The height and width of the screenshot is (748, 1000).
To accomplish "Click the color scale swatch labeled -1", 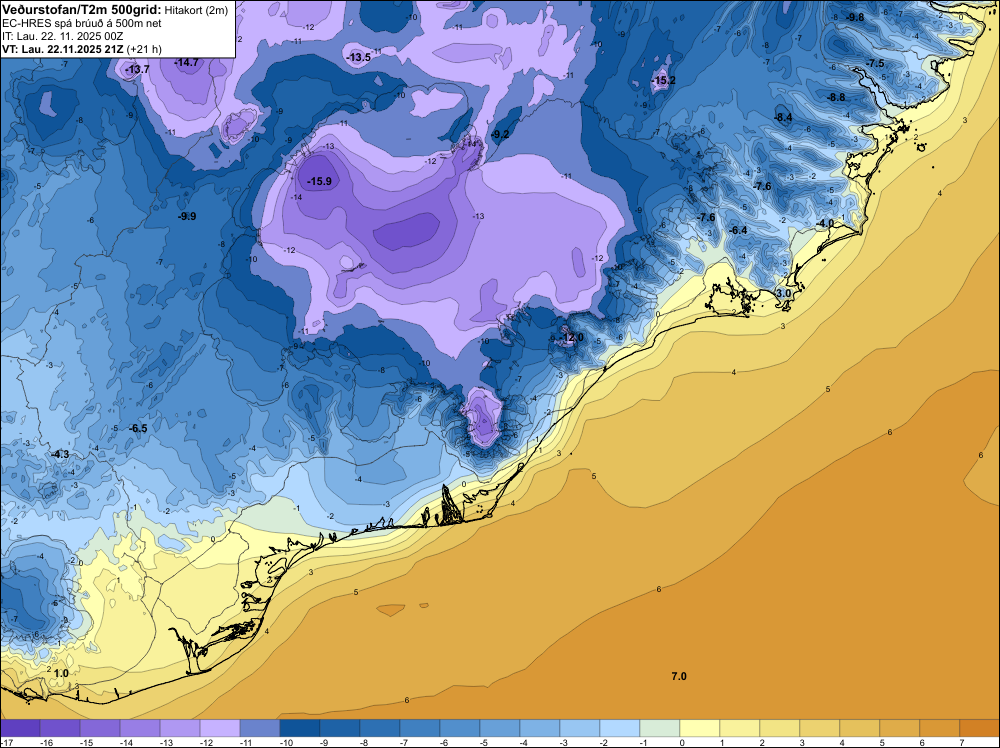I will click(x=660, y=728).
